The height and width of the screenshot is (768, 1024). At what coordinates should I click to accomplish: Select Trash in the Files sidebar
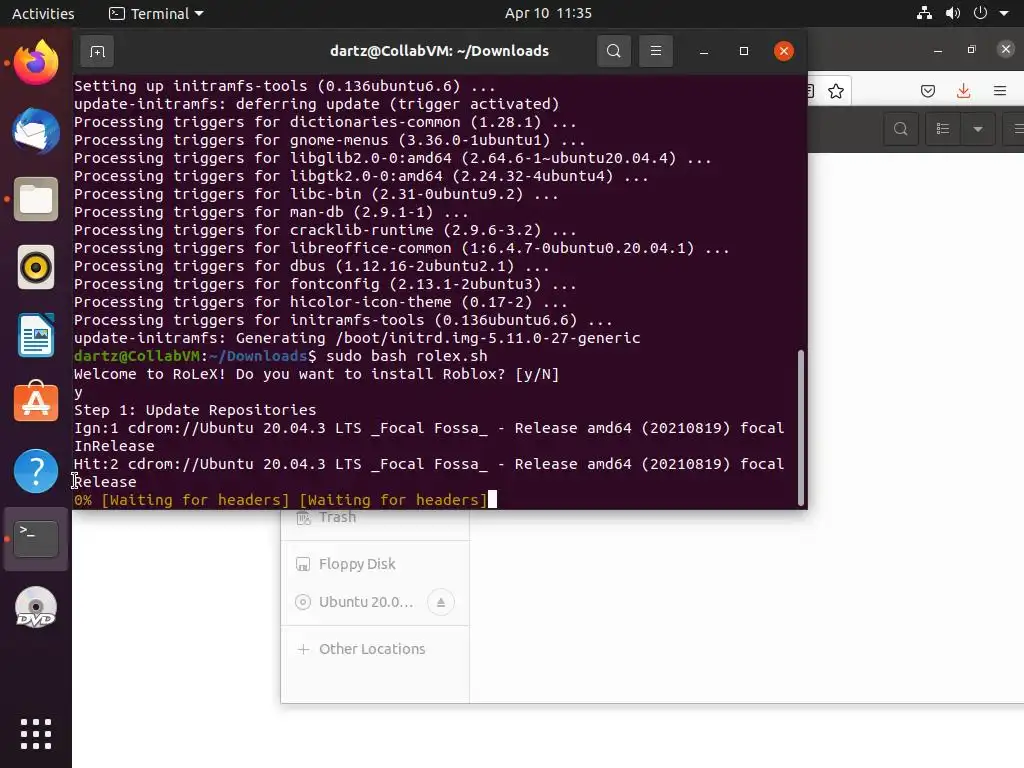coord(375,519)
